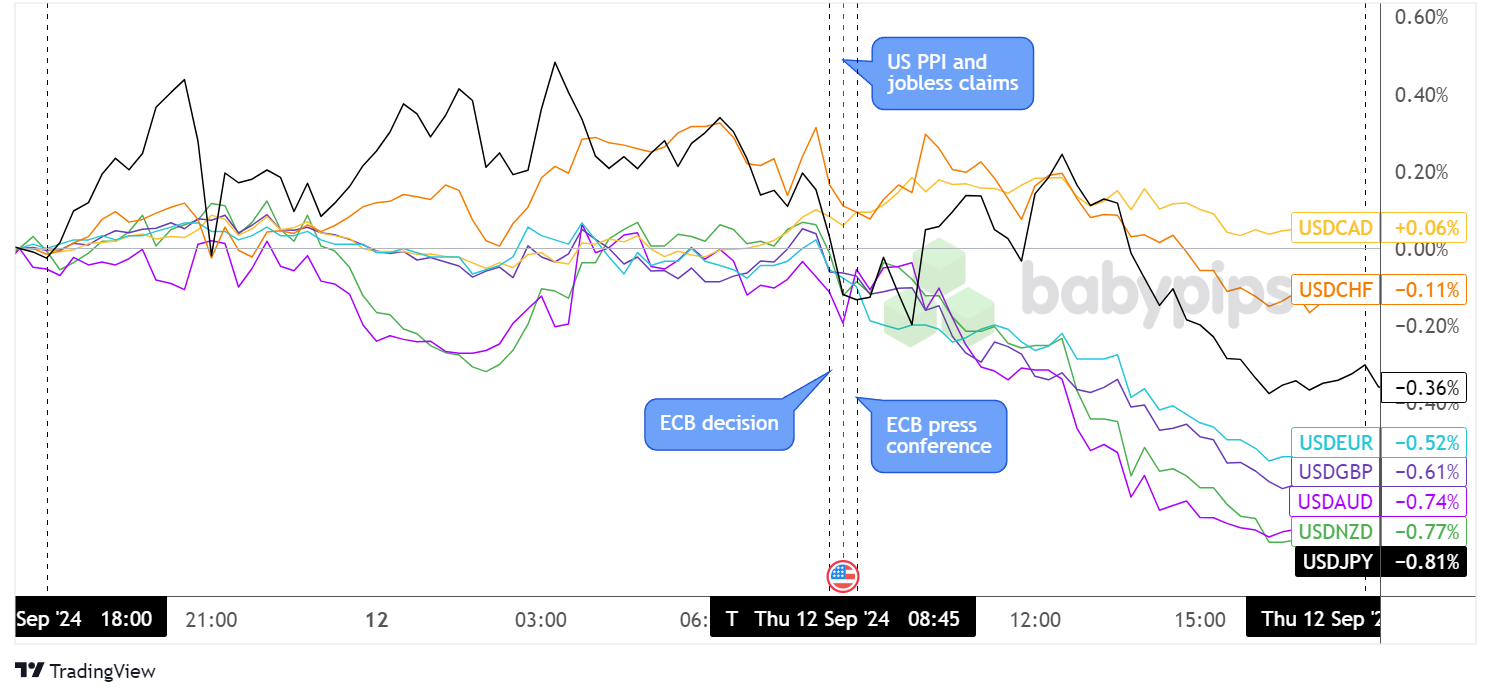
Task: Select the USDCAD series label
Action: pyautogui.click(x=1335, y=227)
